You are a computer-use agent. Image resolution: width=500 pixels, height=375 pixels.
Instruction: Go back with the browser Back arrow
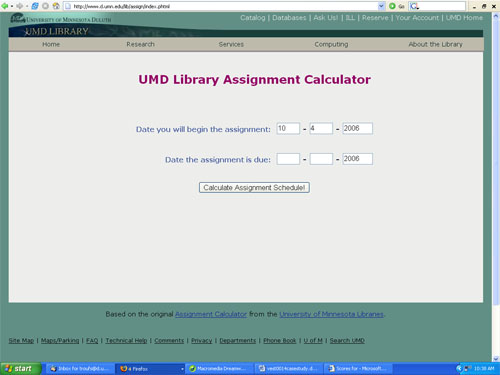tap(5, 6)
